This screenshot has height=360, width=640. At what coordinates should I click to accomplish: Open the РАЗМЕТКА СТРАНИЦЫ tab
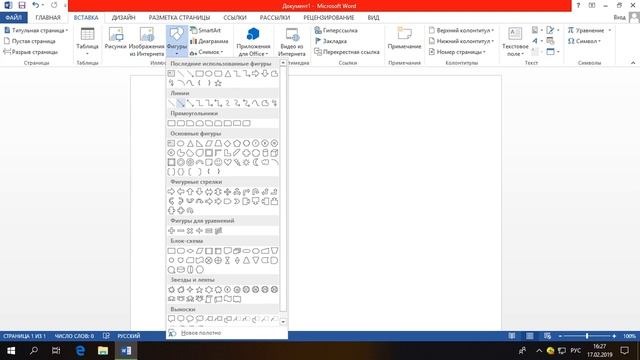coord(179,18)
